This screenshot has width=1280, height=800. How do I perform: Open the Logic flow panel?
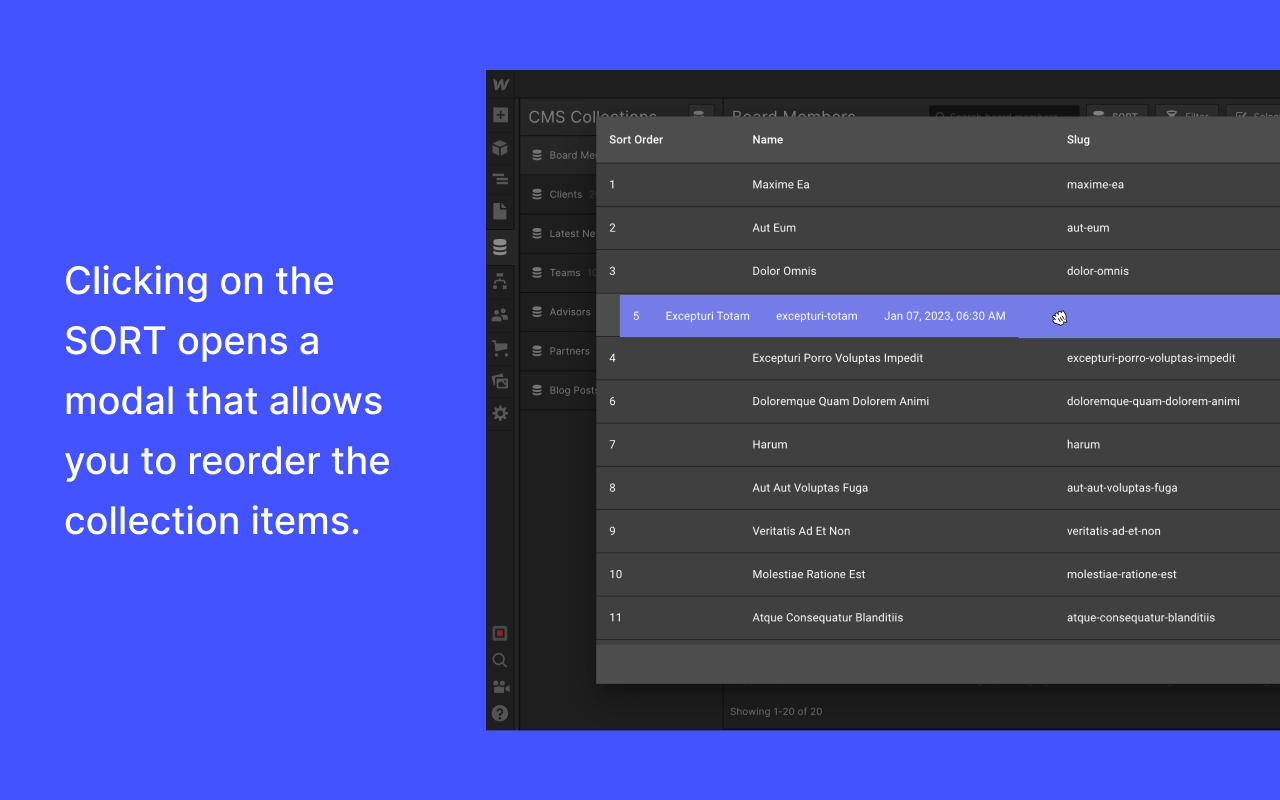click(500, 281)
